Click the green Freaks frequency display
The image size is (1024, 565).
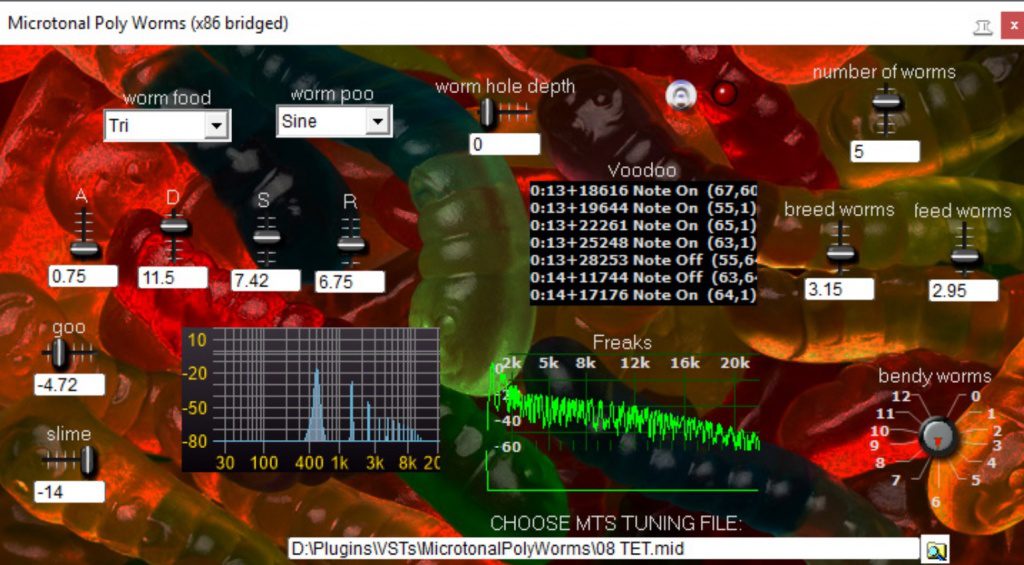[623, 423]
